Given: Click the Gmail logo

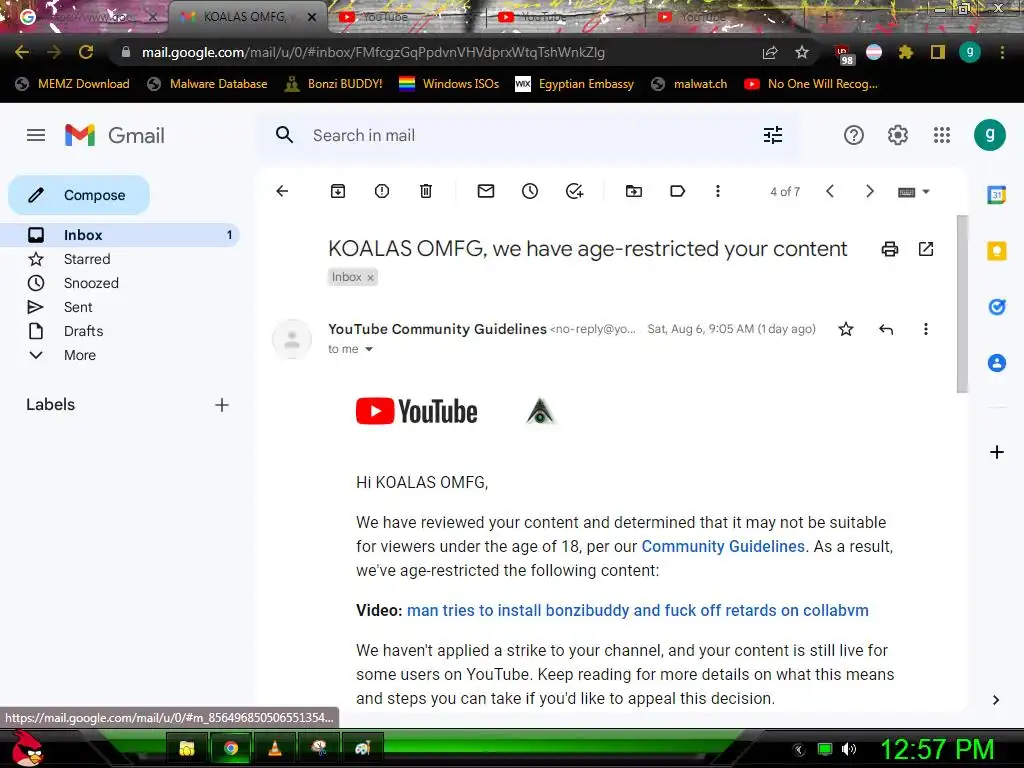Looking at the screenshot, I should click(x=115, y=135).
